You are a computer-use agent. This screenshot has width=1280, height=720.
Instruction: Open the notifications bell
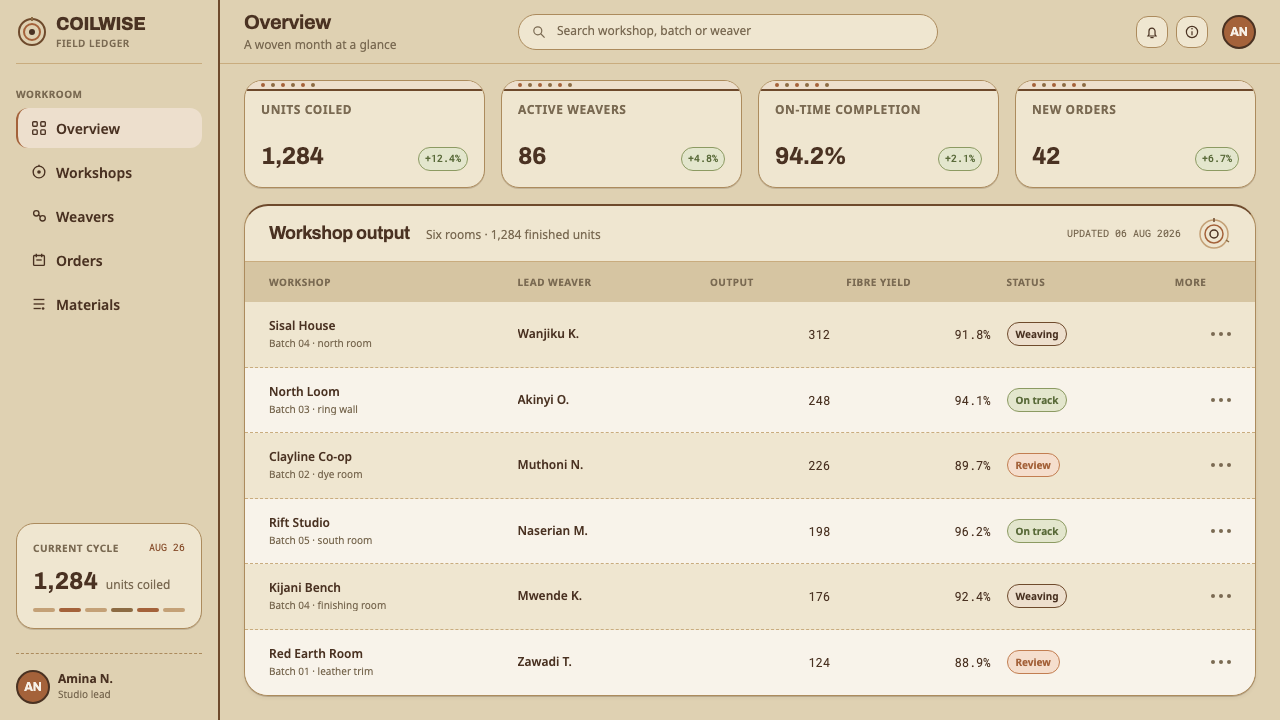[x=1152, y=32]
